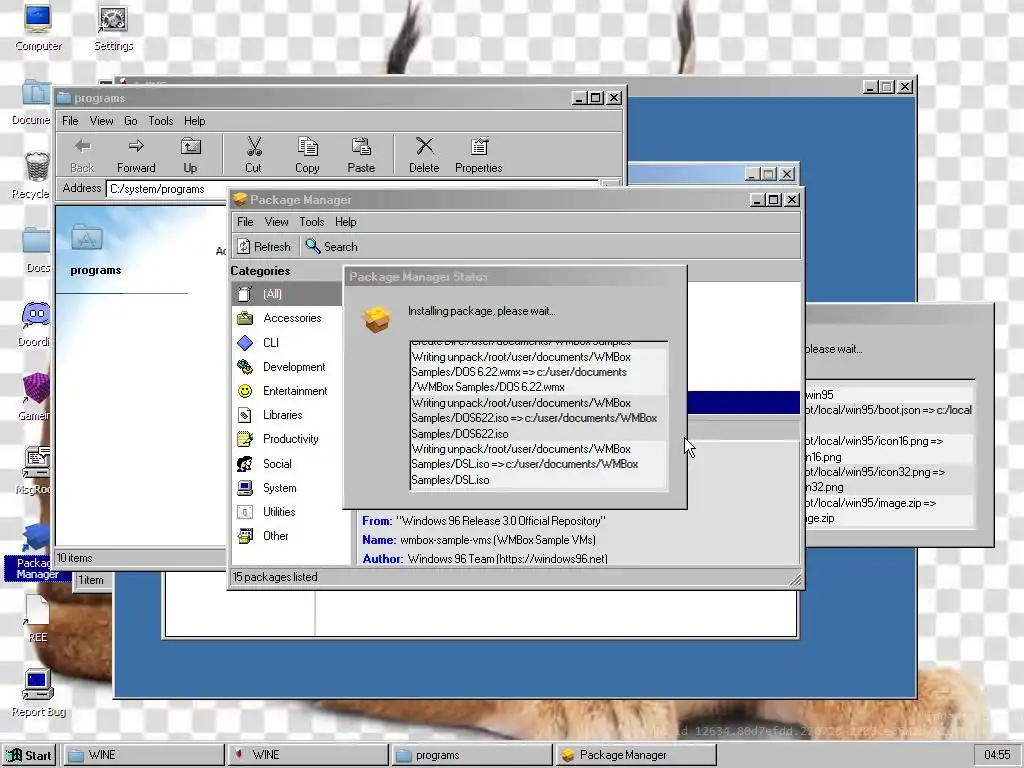1024x768 pixels.
Task: Open the Doordi desktop icon
Action: [x=34, y=325]
